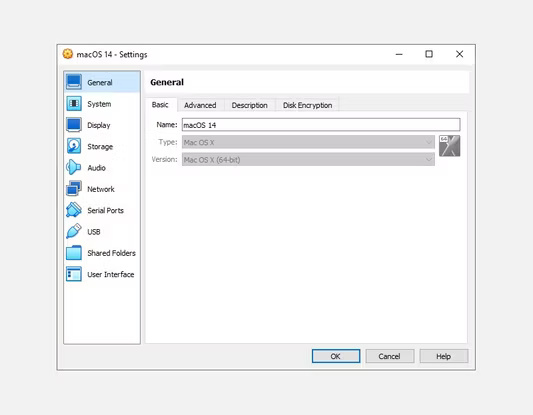Select the USB label in sidebar
The image size is (533, 415).
click(x=94, y=232)
